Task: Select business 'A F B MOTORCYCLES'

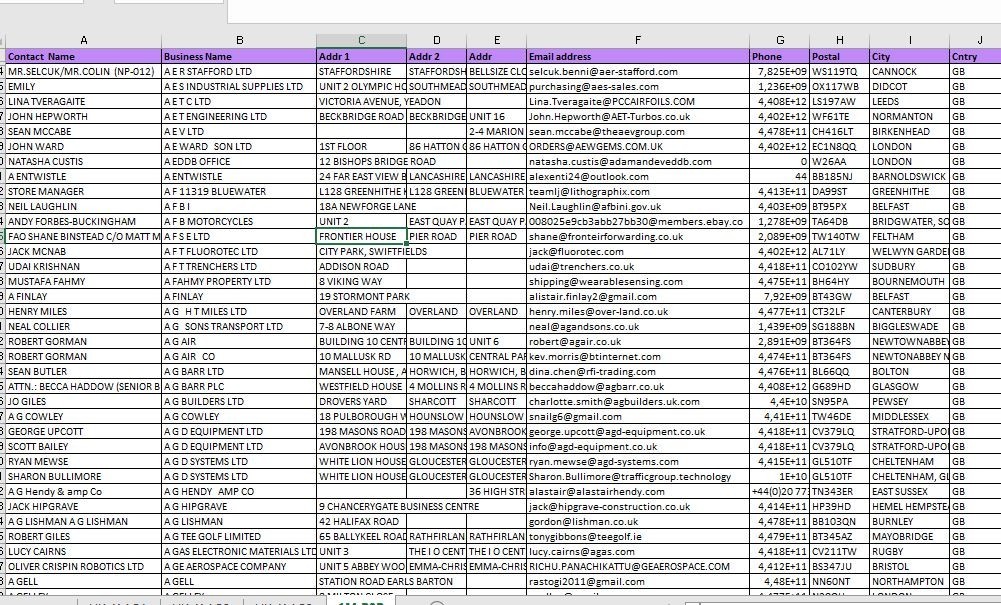Action: tap(239, 221)
